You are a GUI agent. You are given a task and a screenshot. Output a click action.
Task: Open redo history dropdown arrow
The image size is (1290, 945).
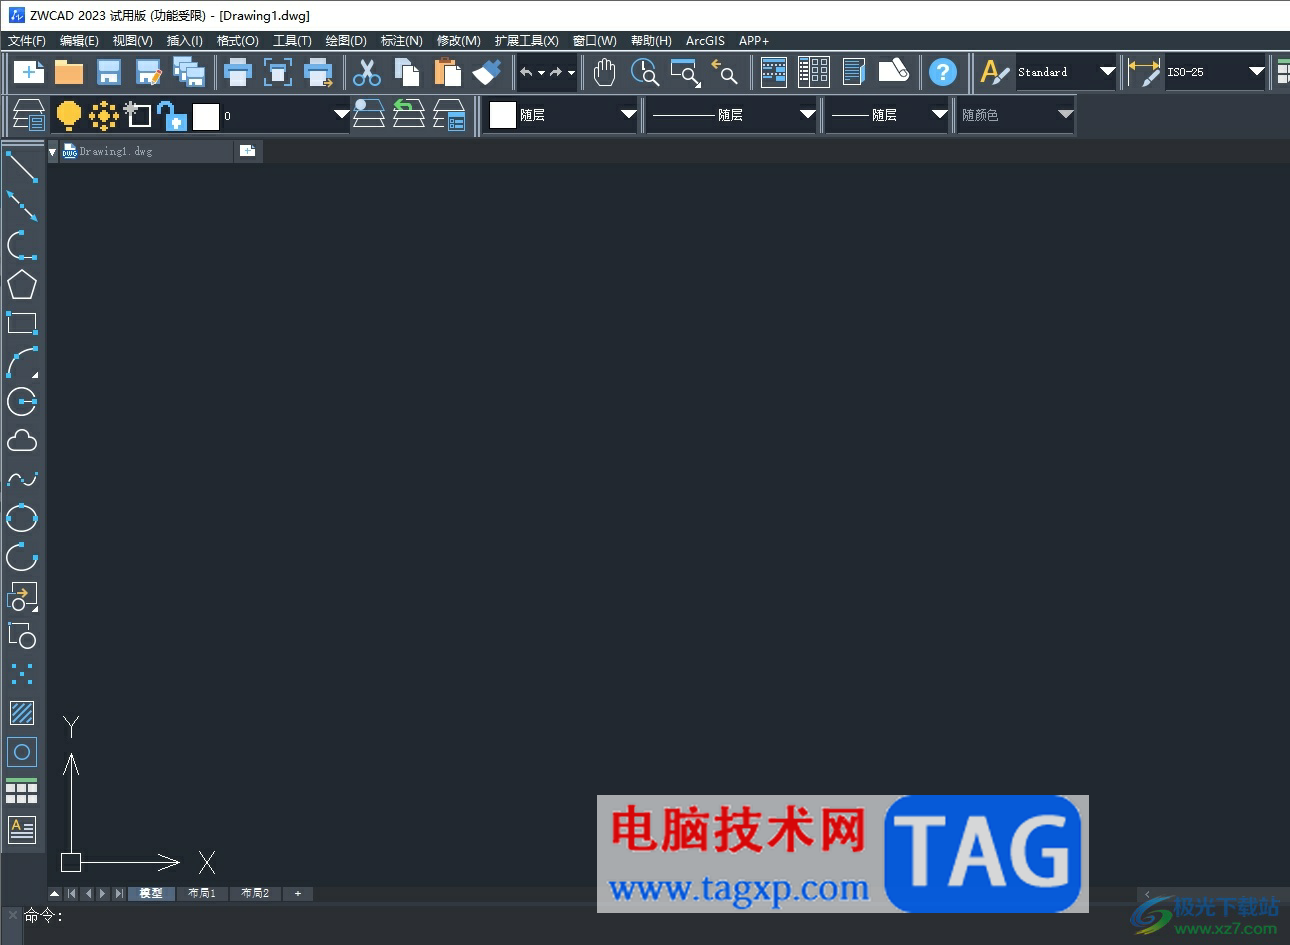coord(571,72)
